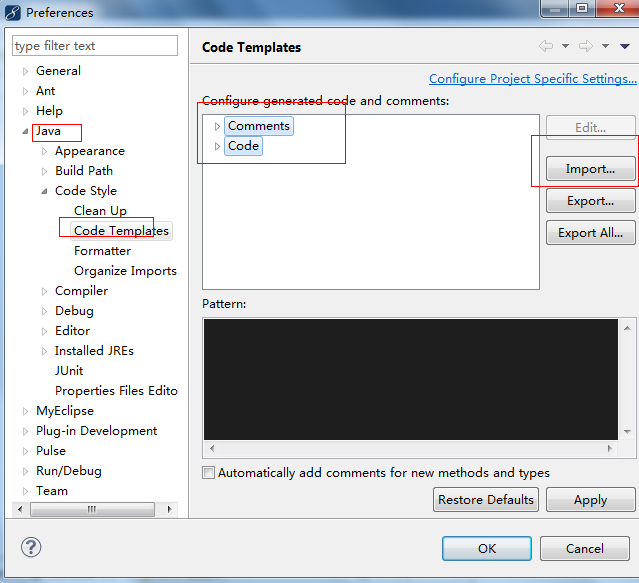Click the Edit... button

coord(591,128)
